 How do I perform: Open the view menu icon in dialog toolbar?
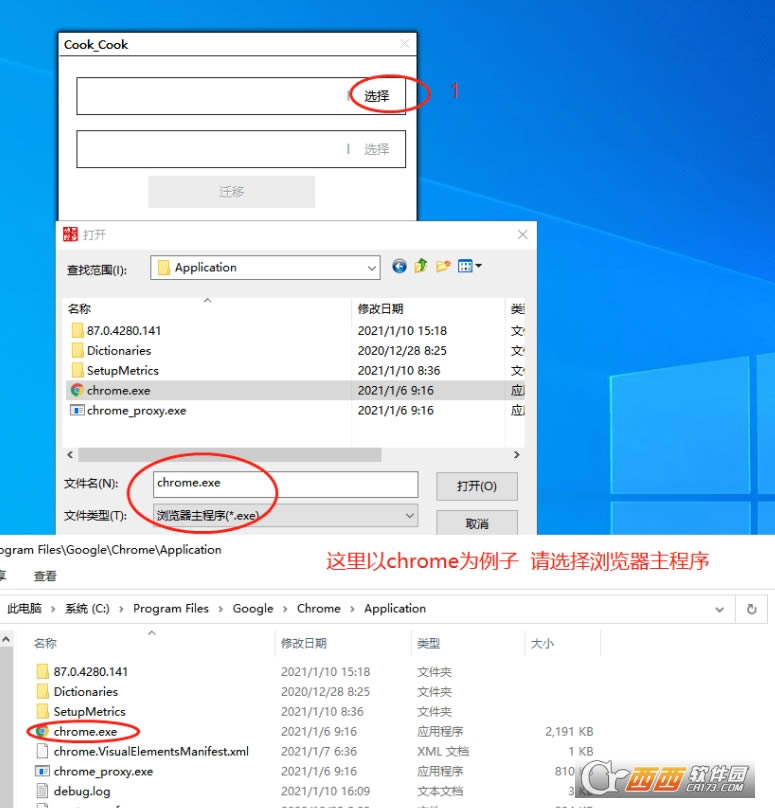click(x=469, y=266)
